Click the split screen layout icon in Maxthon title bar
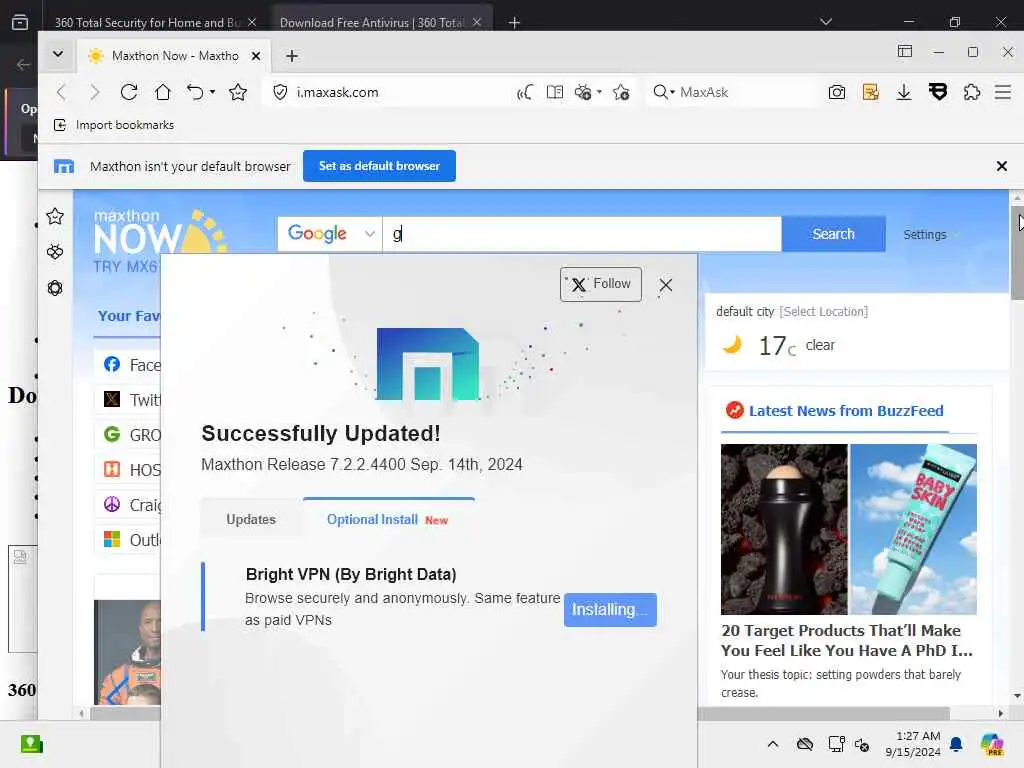This screenshot has width=1024, height=768. click(x=904, y=52)
